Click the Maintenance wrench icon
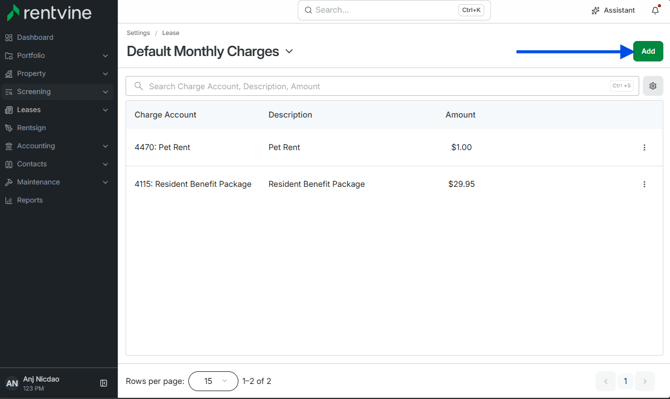This screenshot has width=670, height=399. (x=9, y=182)
